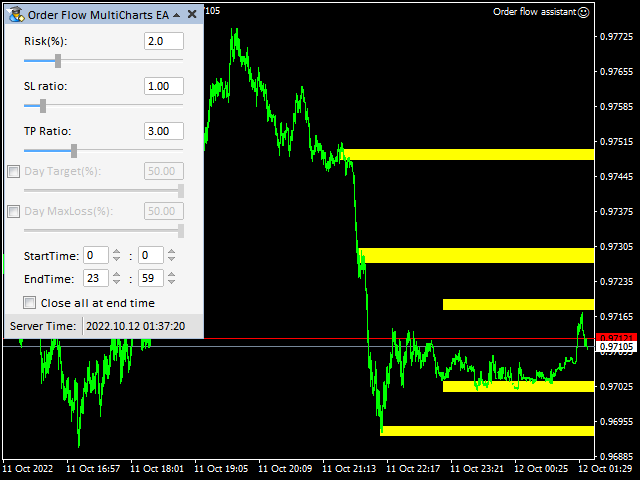Increase the EndTime minute with up arrow

tap(171, 275)
